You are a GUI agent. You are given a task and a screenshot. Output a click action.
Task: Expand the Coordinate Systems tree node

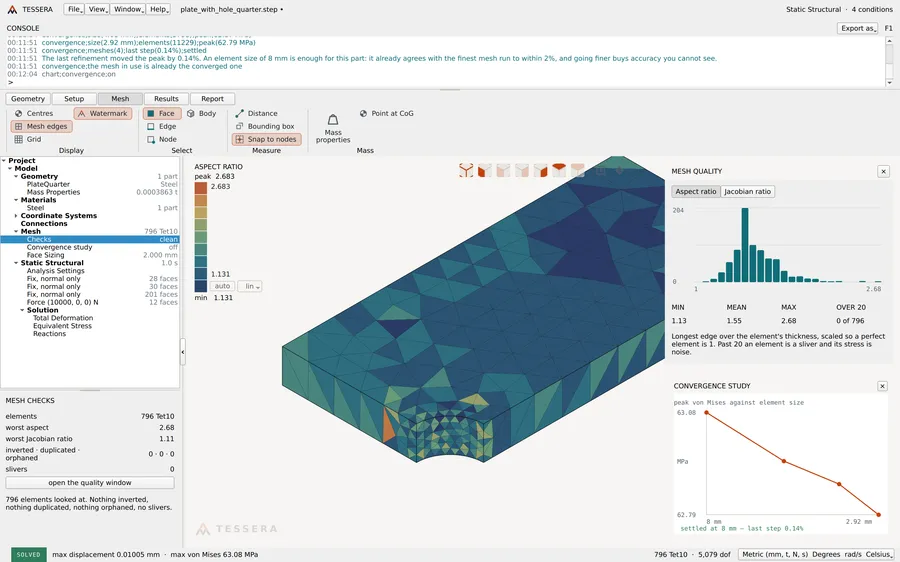pyautogui.click(x=16, y=216)
